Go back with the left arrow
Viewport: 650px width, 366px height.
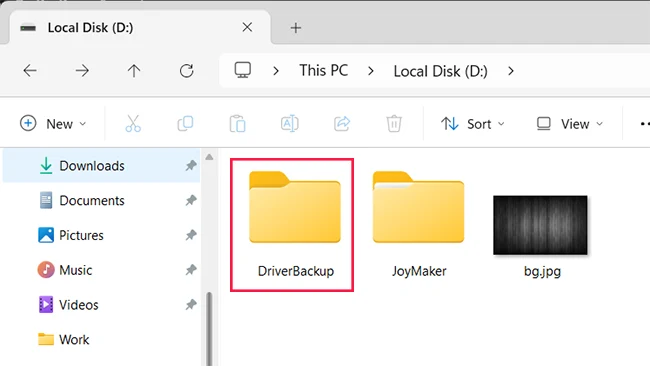tap(30, 71)
